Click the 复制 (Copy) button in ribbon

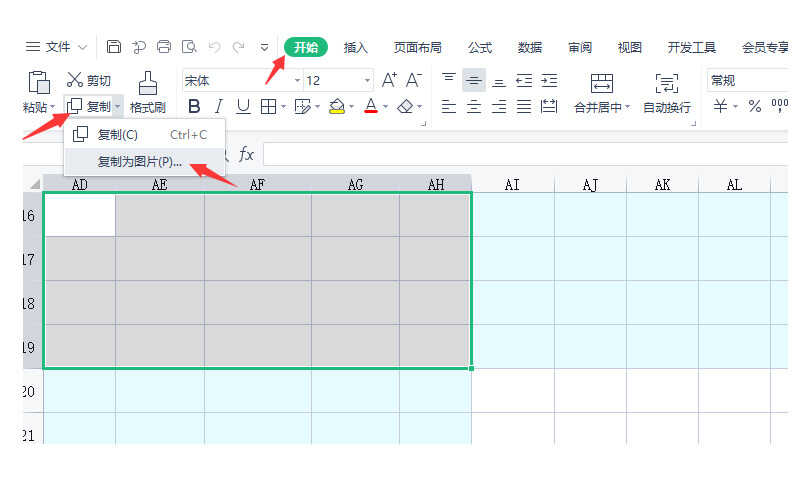[88, 106]
